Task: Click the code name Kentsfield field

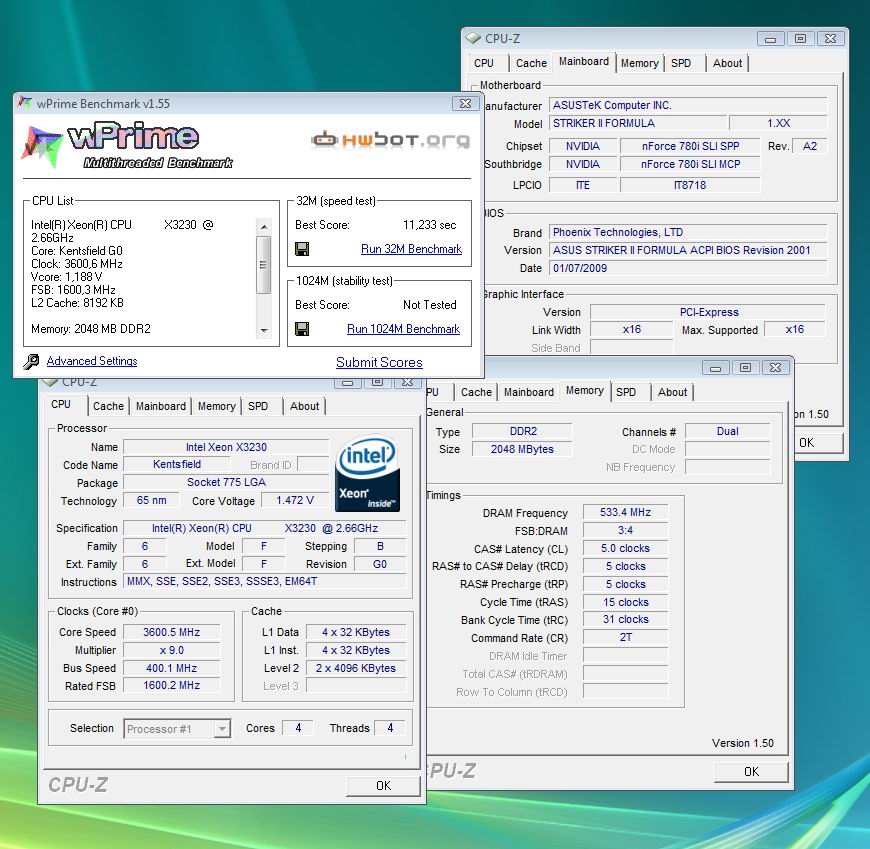Action: point(176,464)
